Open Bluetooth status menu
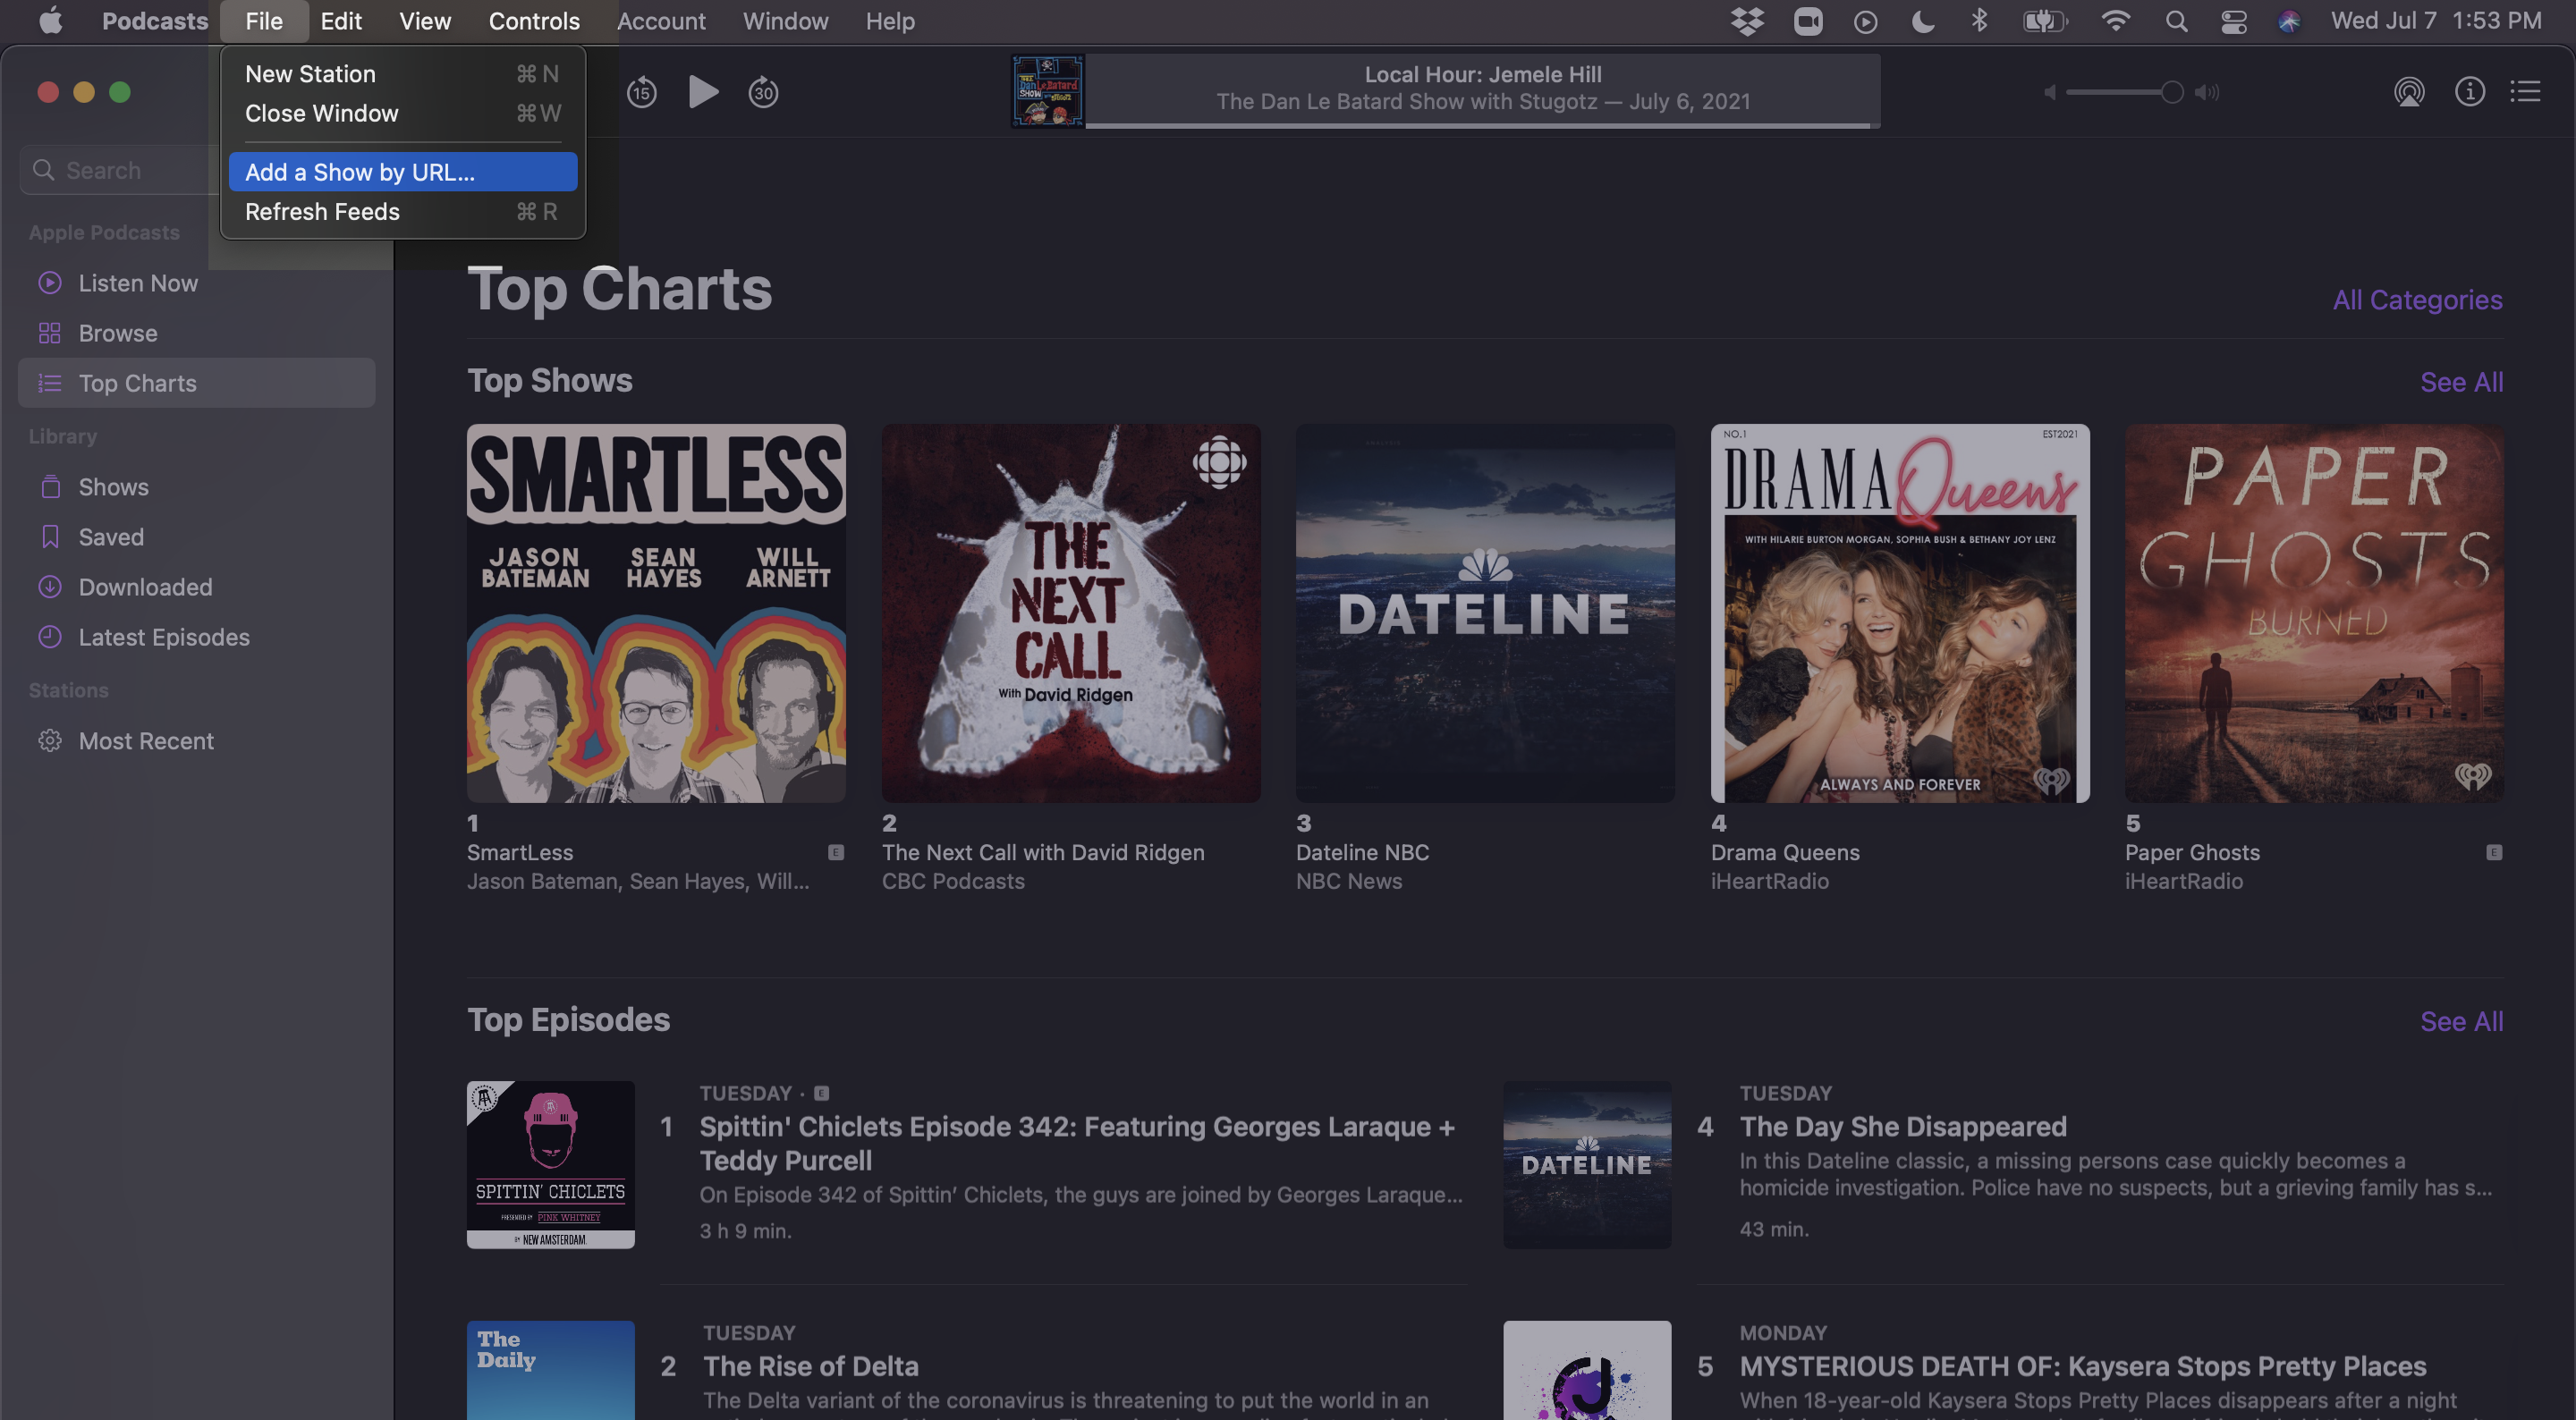Viewport: 2576px width, 1420px height. click(1978, 21)
